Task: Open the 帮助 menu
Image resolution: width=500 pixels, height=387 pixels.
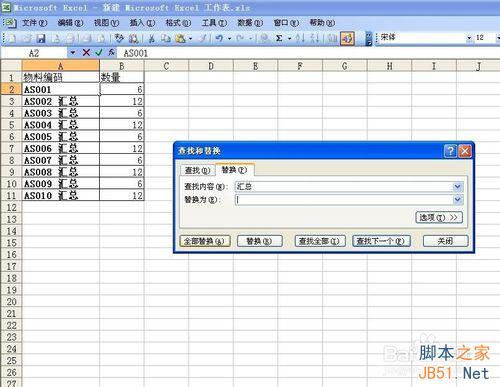Action: 322,23
